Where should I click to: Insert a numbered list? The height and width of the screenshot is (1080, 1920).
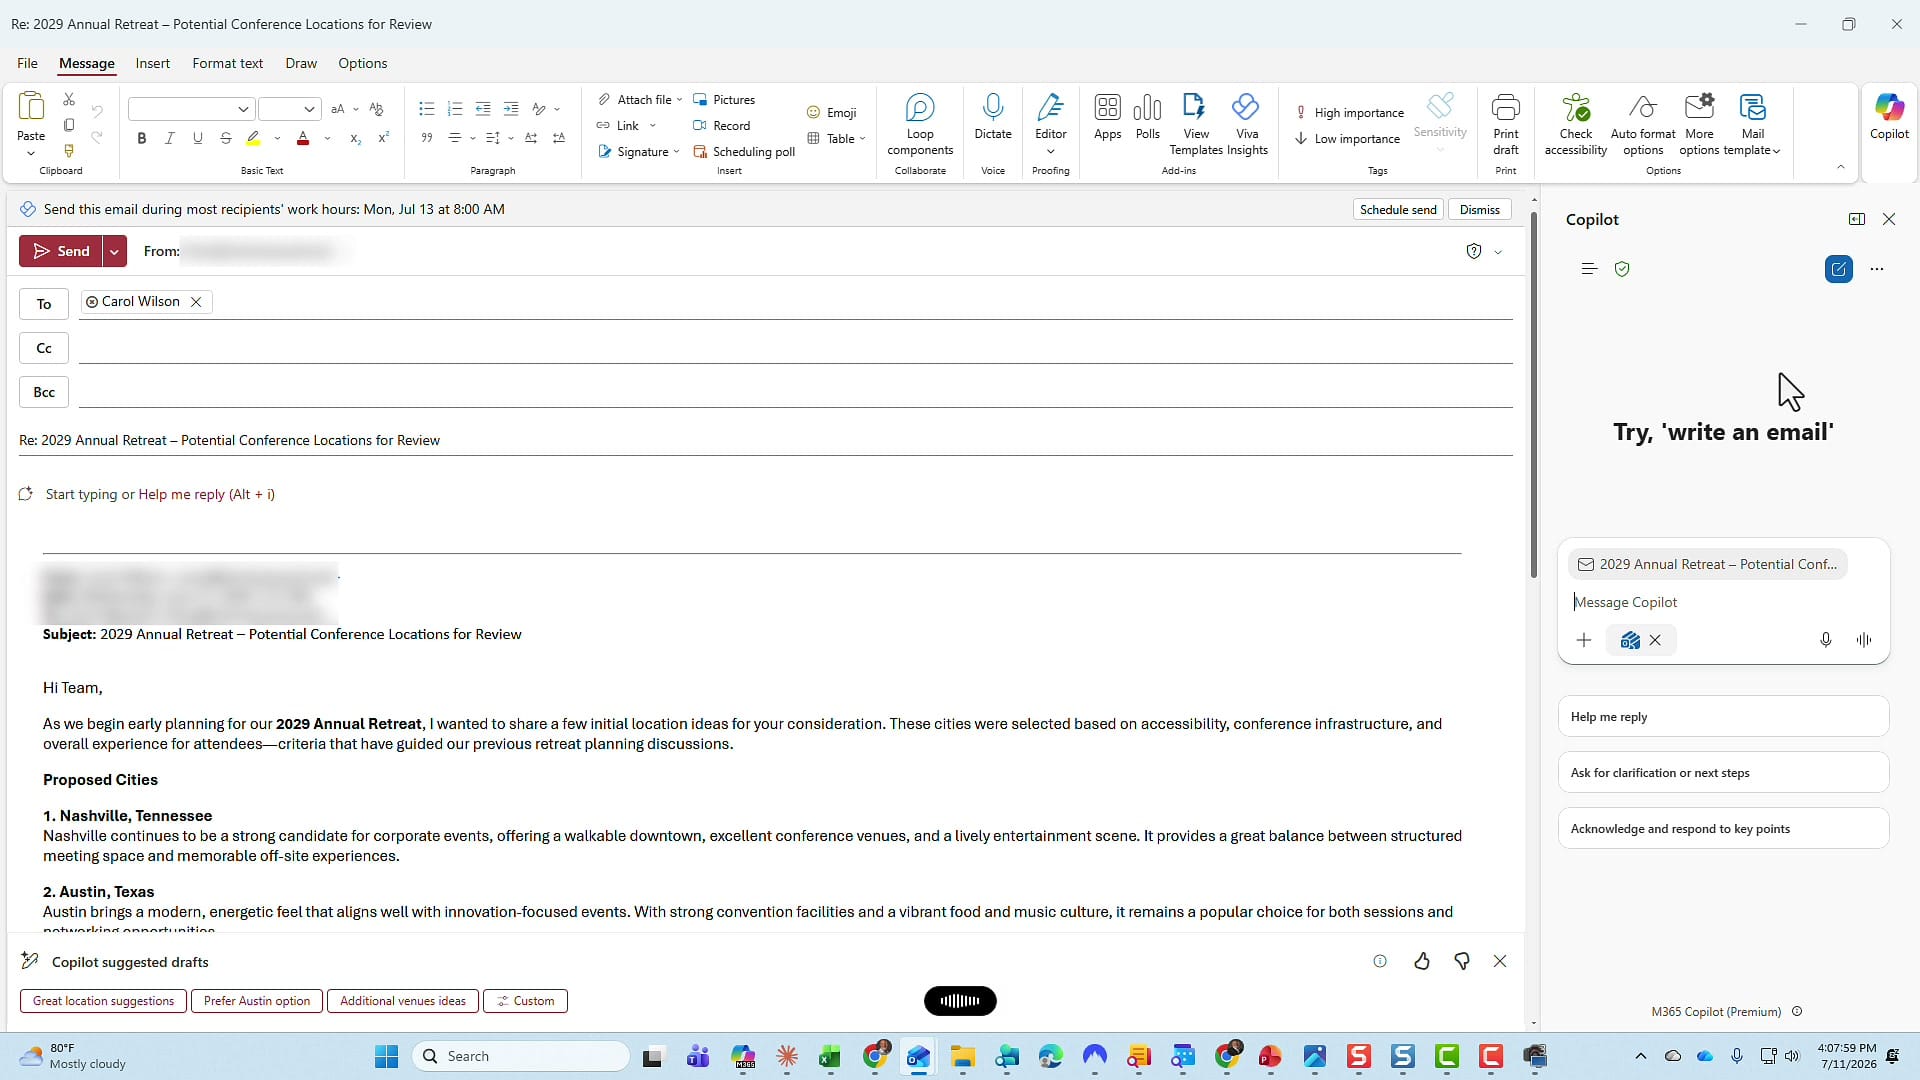tap(455, 109)
